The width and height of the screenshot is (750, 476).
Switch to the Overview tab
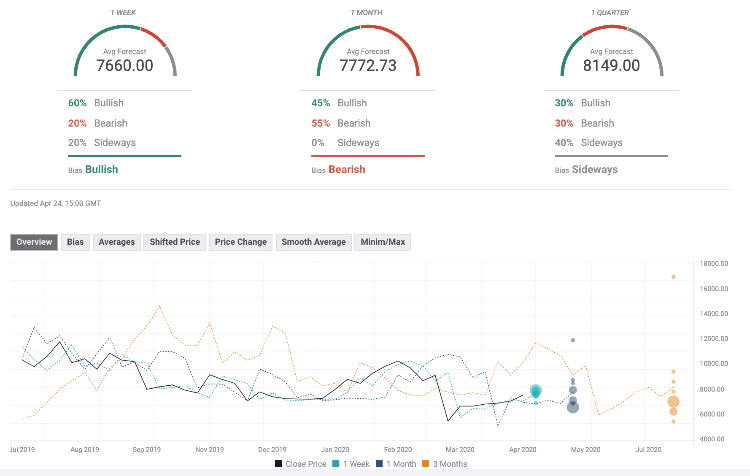34,242
